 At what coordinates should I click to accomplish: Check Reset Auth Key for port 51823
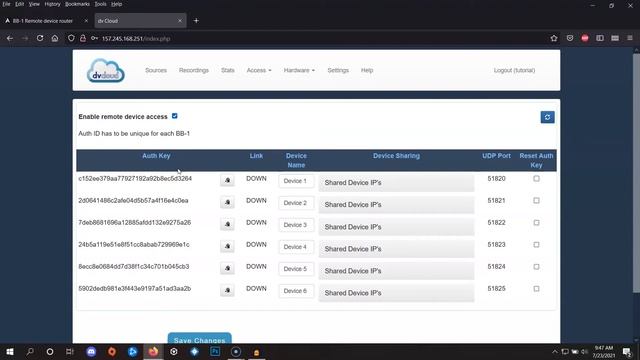[536, 244]
